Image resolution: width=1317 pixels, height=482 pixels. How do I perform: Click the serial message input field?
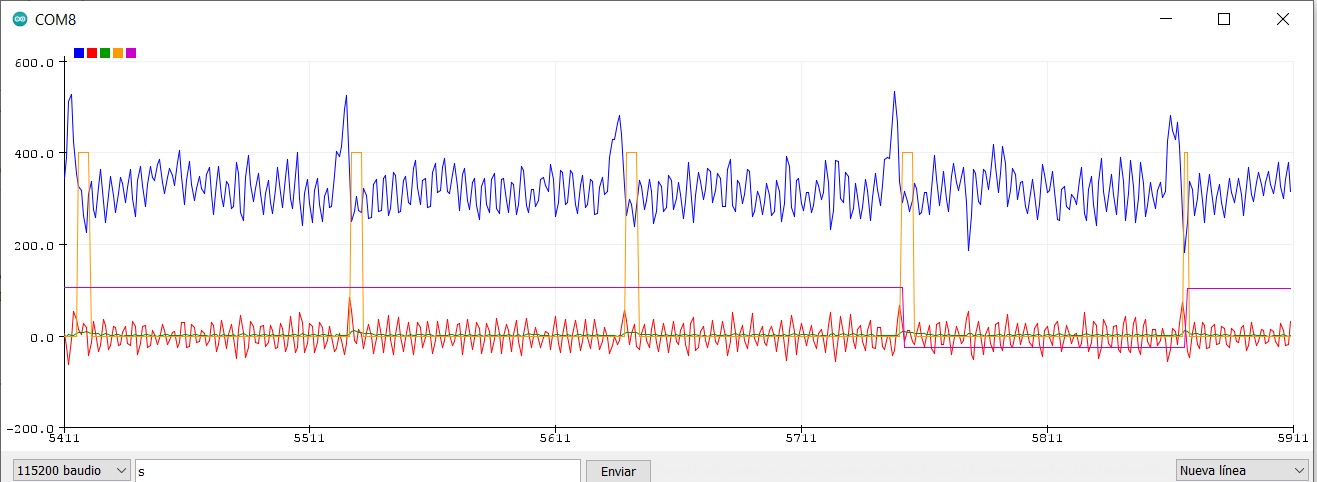357,470
